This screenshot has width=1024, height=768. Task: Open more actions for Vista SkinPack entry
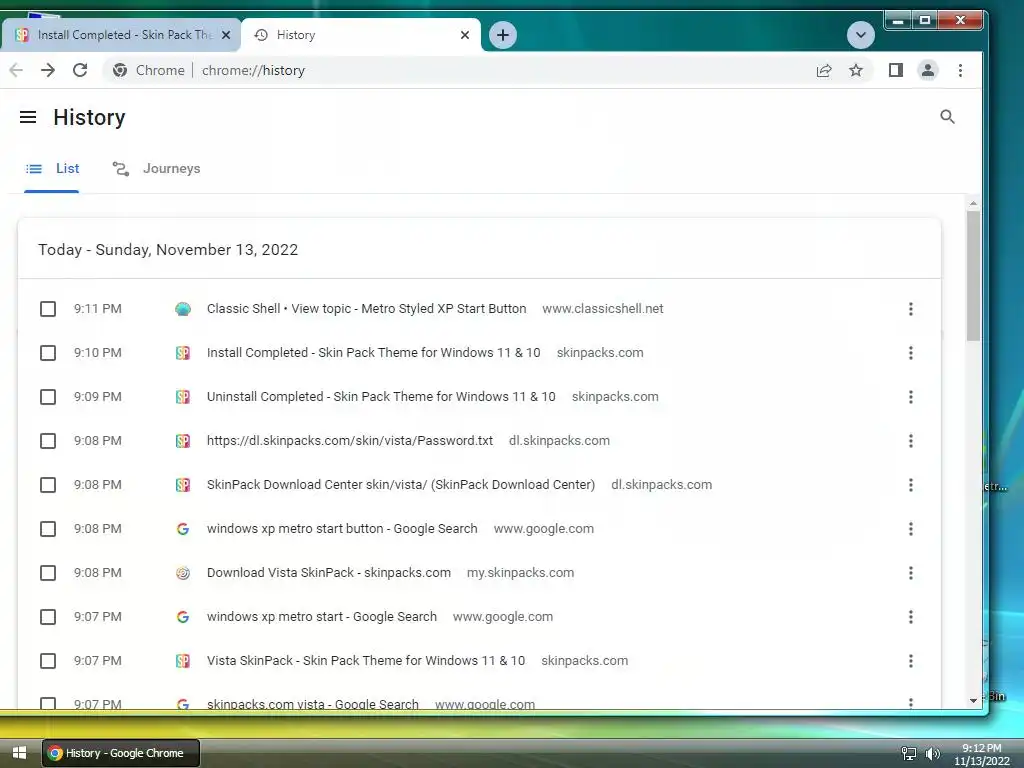910,661
